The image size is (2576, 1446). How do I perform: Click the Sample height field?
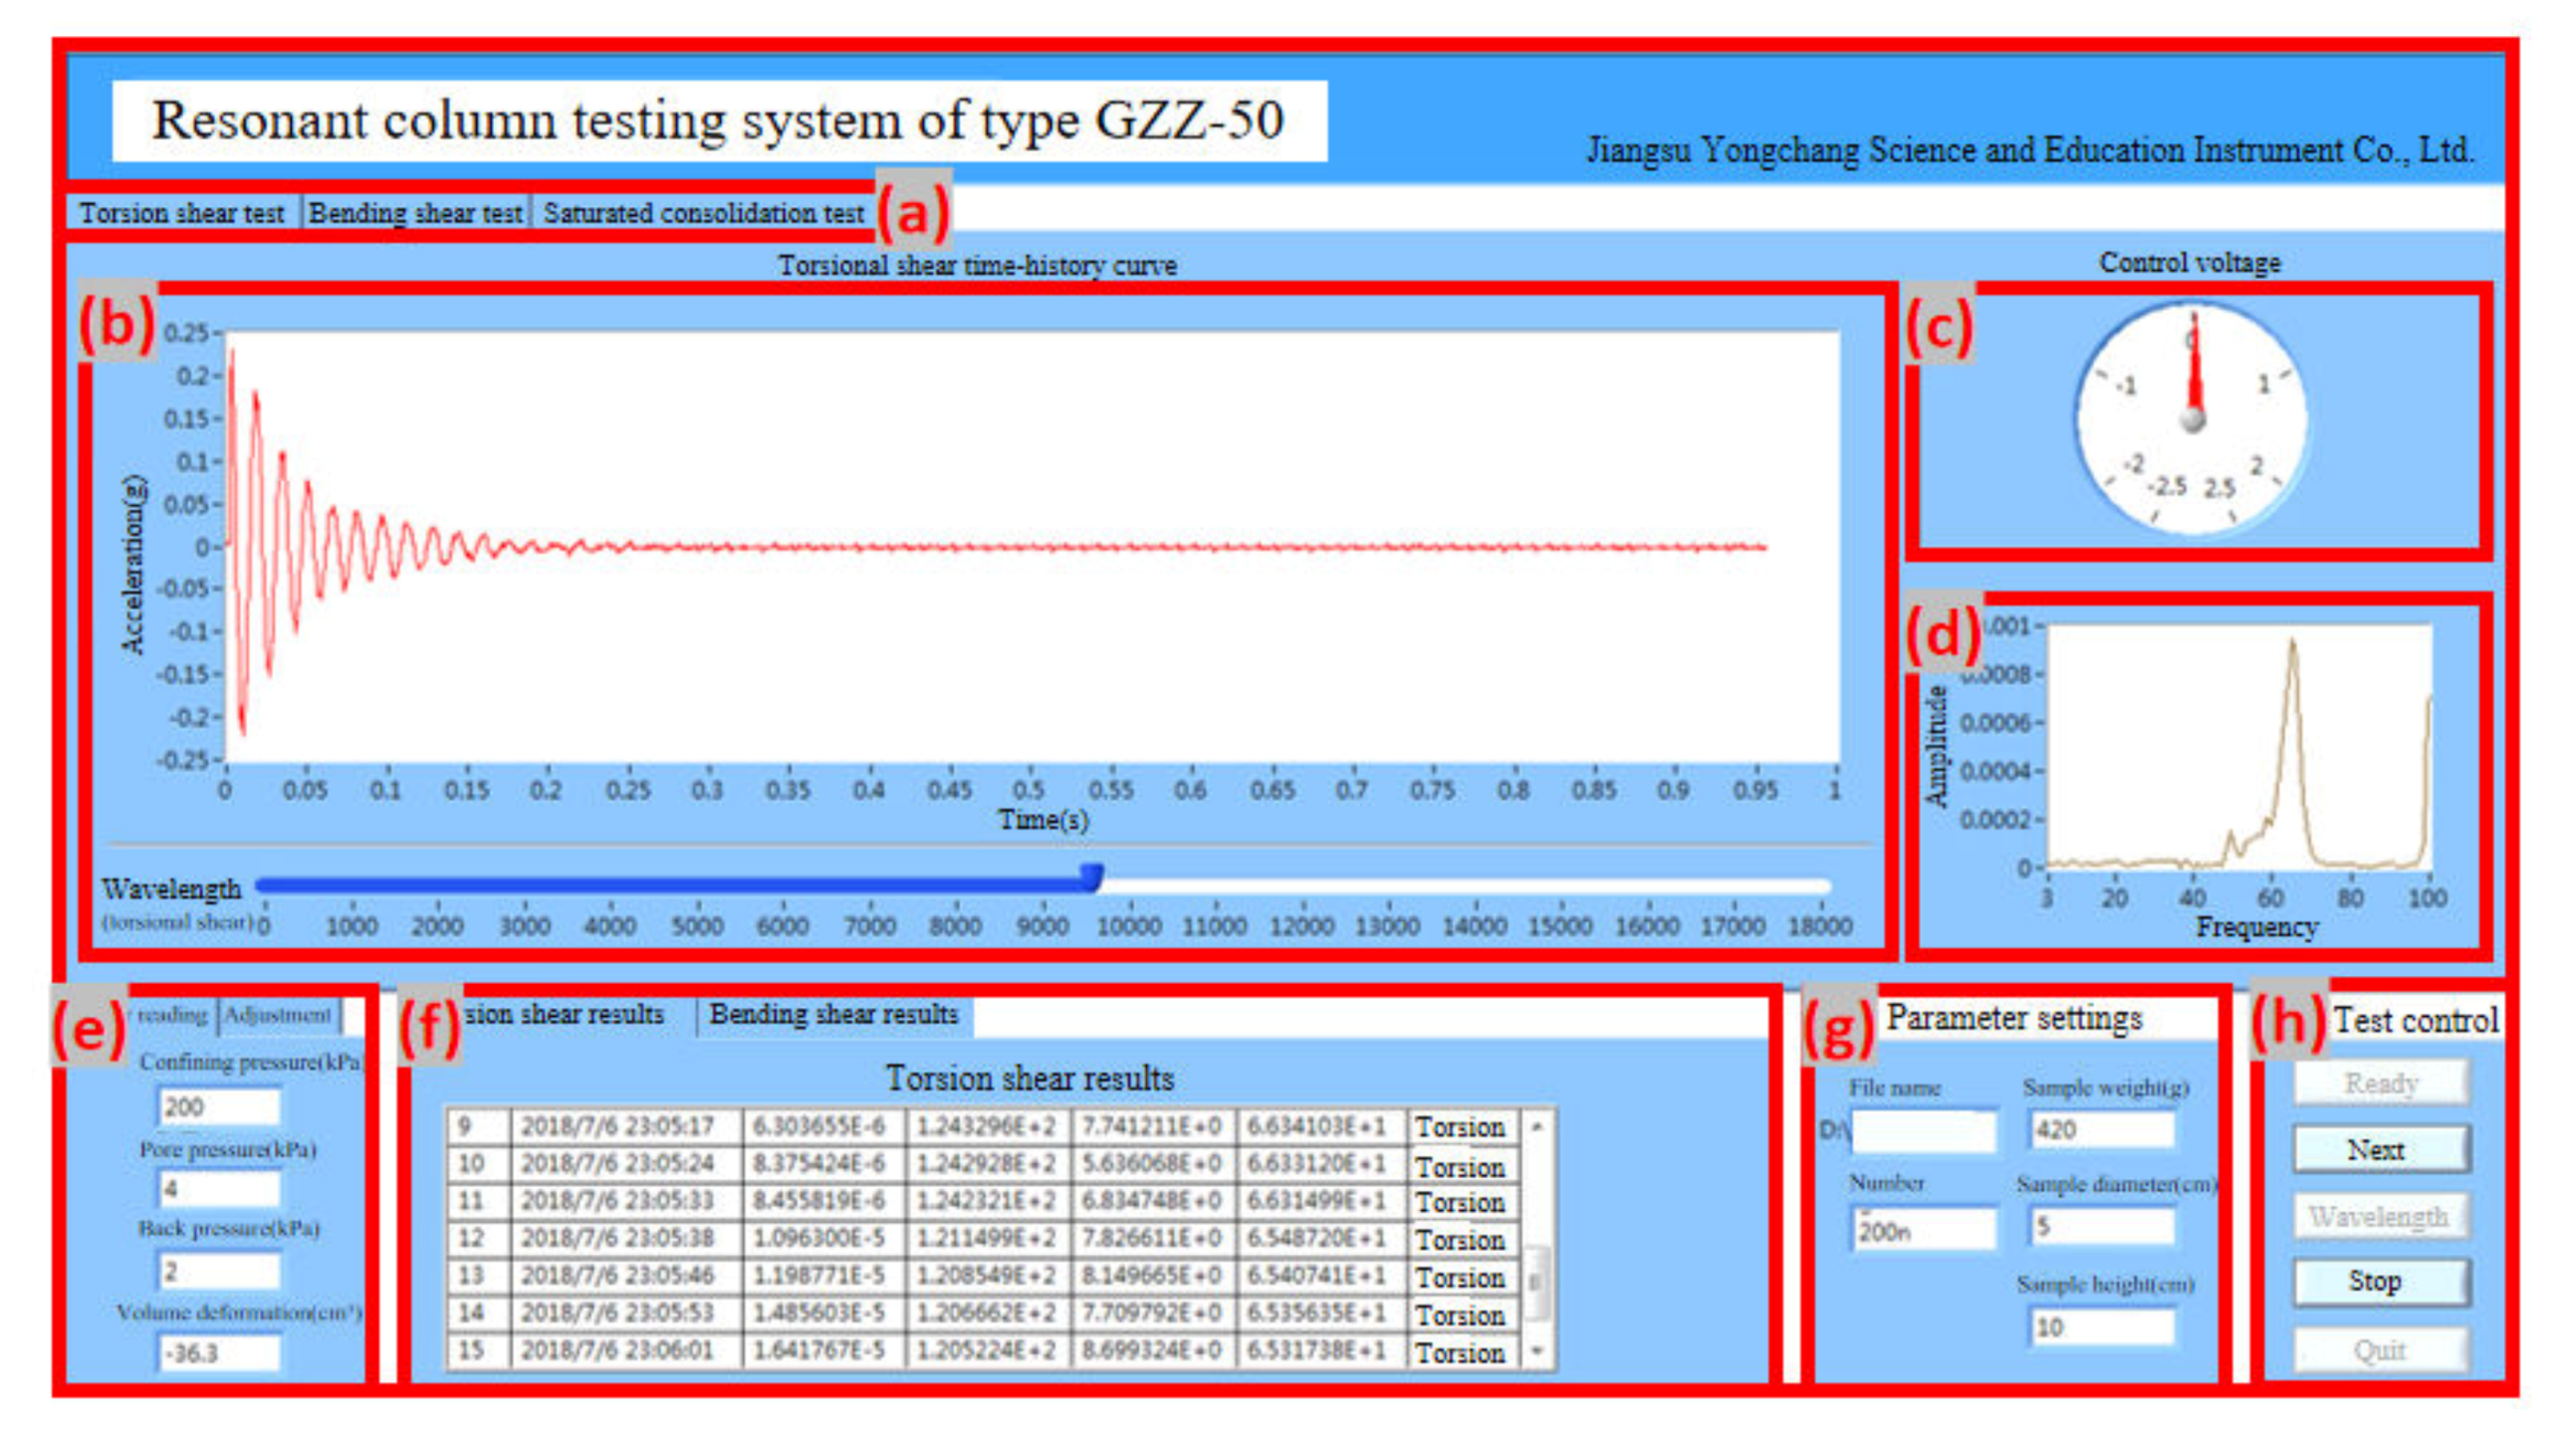[x=2102, y=1328]
